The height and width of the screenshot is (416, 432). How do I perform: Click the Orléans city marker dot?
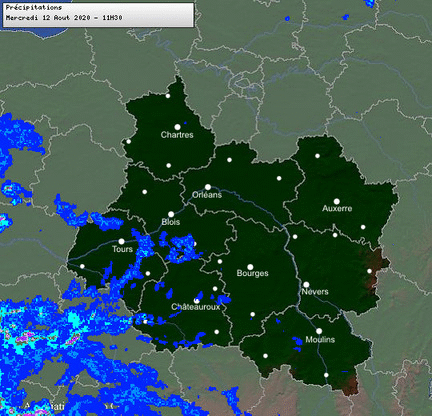[208, 187]
